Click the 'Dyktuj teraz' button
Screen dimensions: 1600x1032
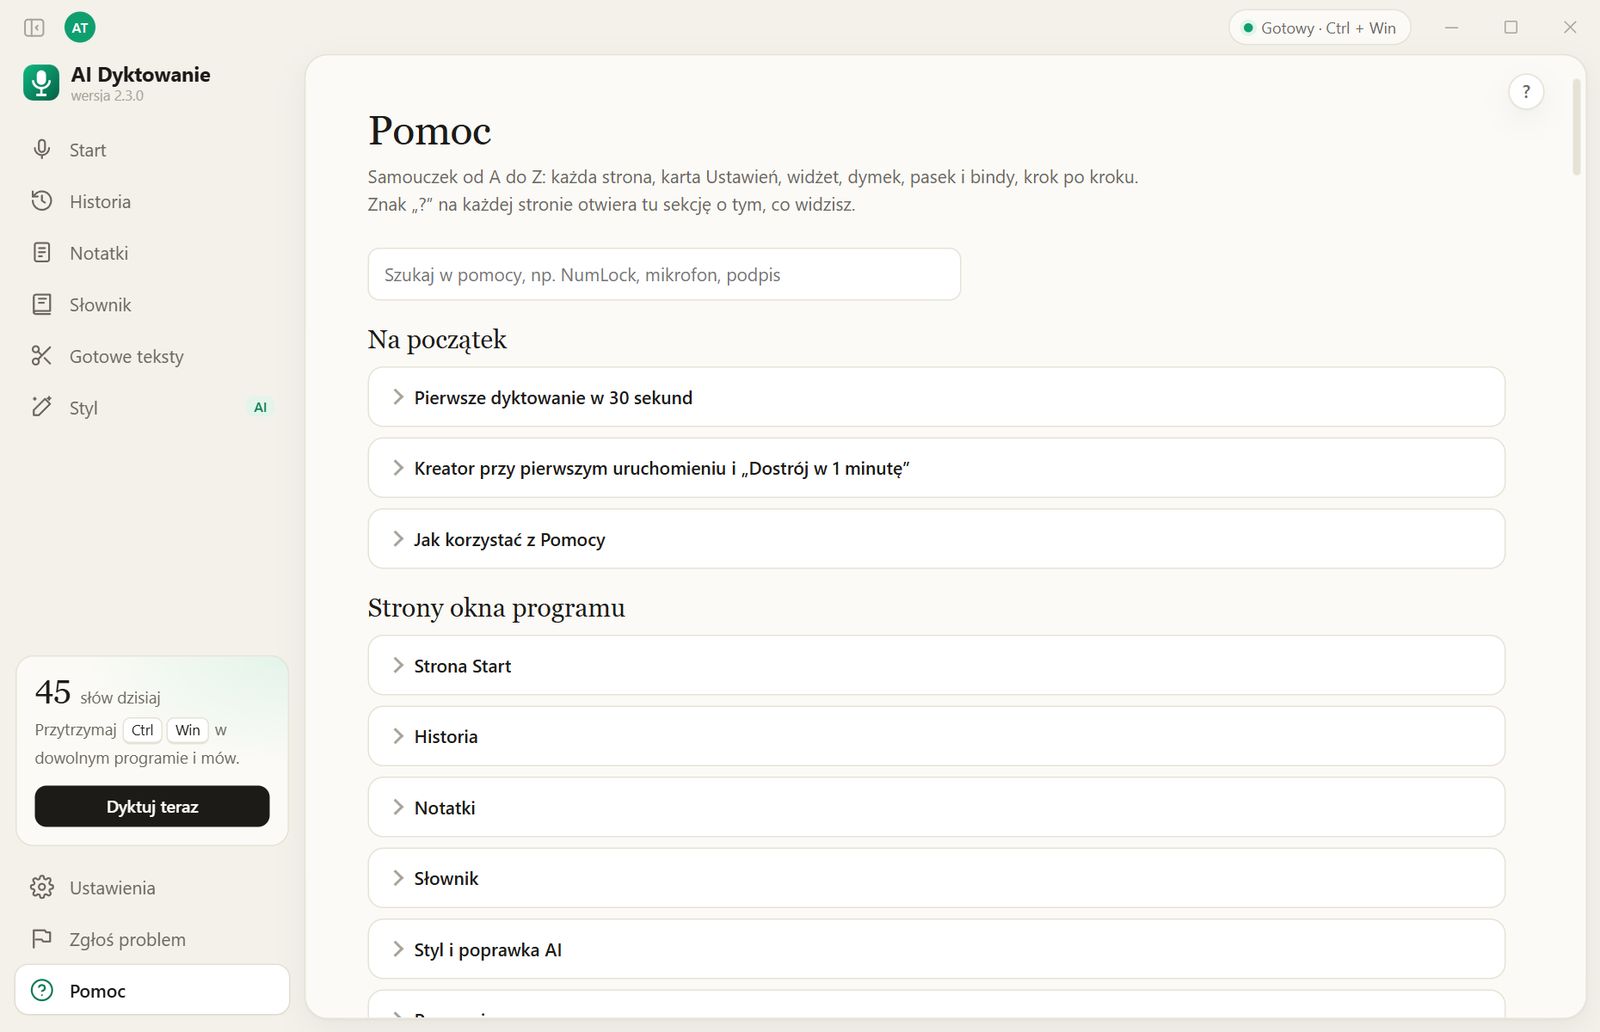click(x=152, y=806)
